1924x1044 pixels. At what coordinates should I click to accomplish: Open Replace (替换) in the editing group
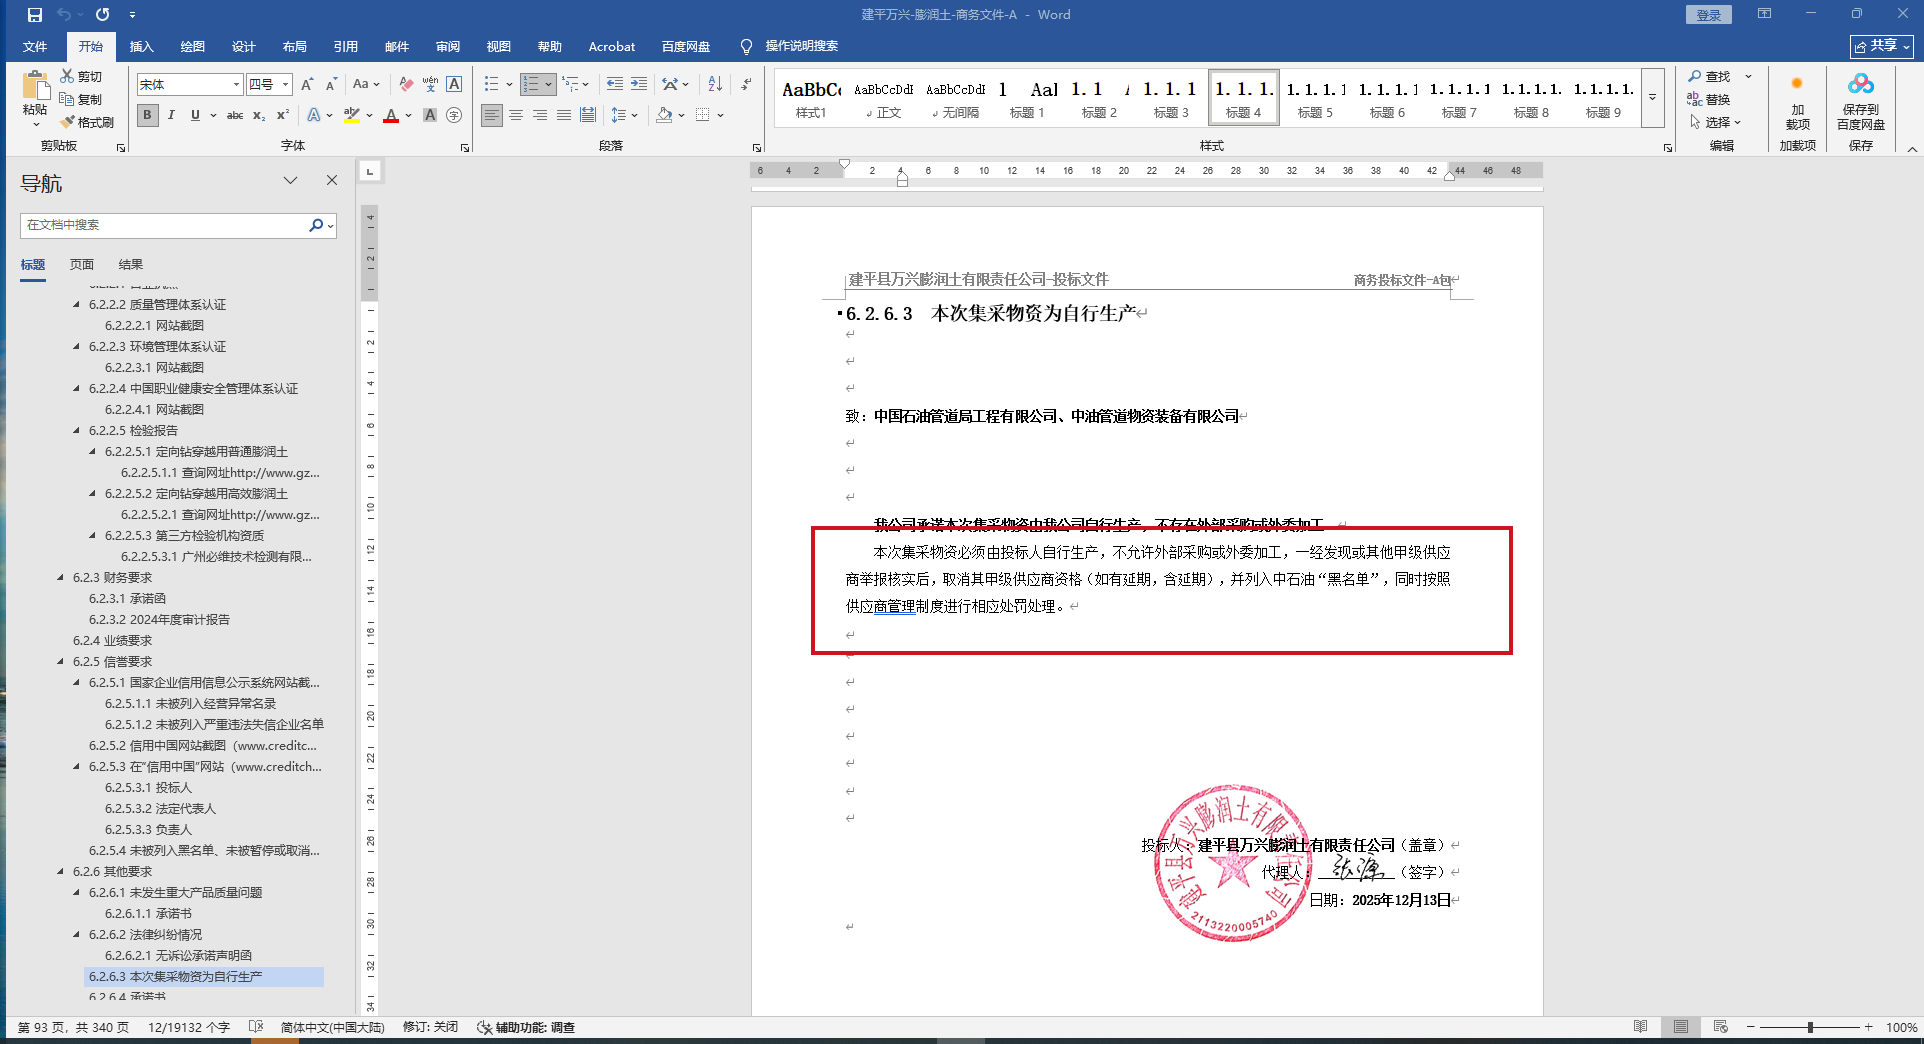click(1709, 99)
